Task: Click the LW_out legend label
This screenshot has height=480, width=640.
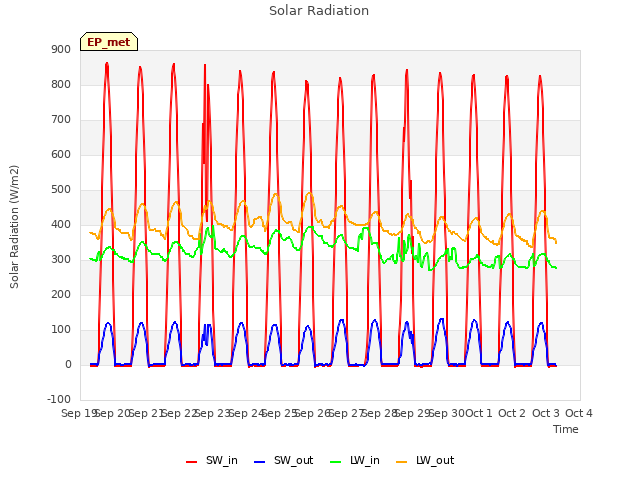Action: tap(435, 460)
